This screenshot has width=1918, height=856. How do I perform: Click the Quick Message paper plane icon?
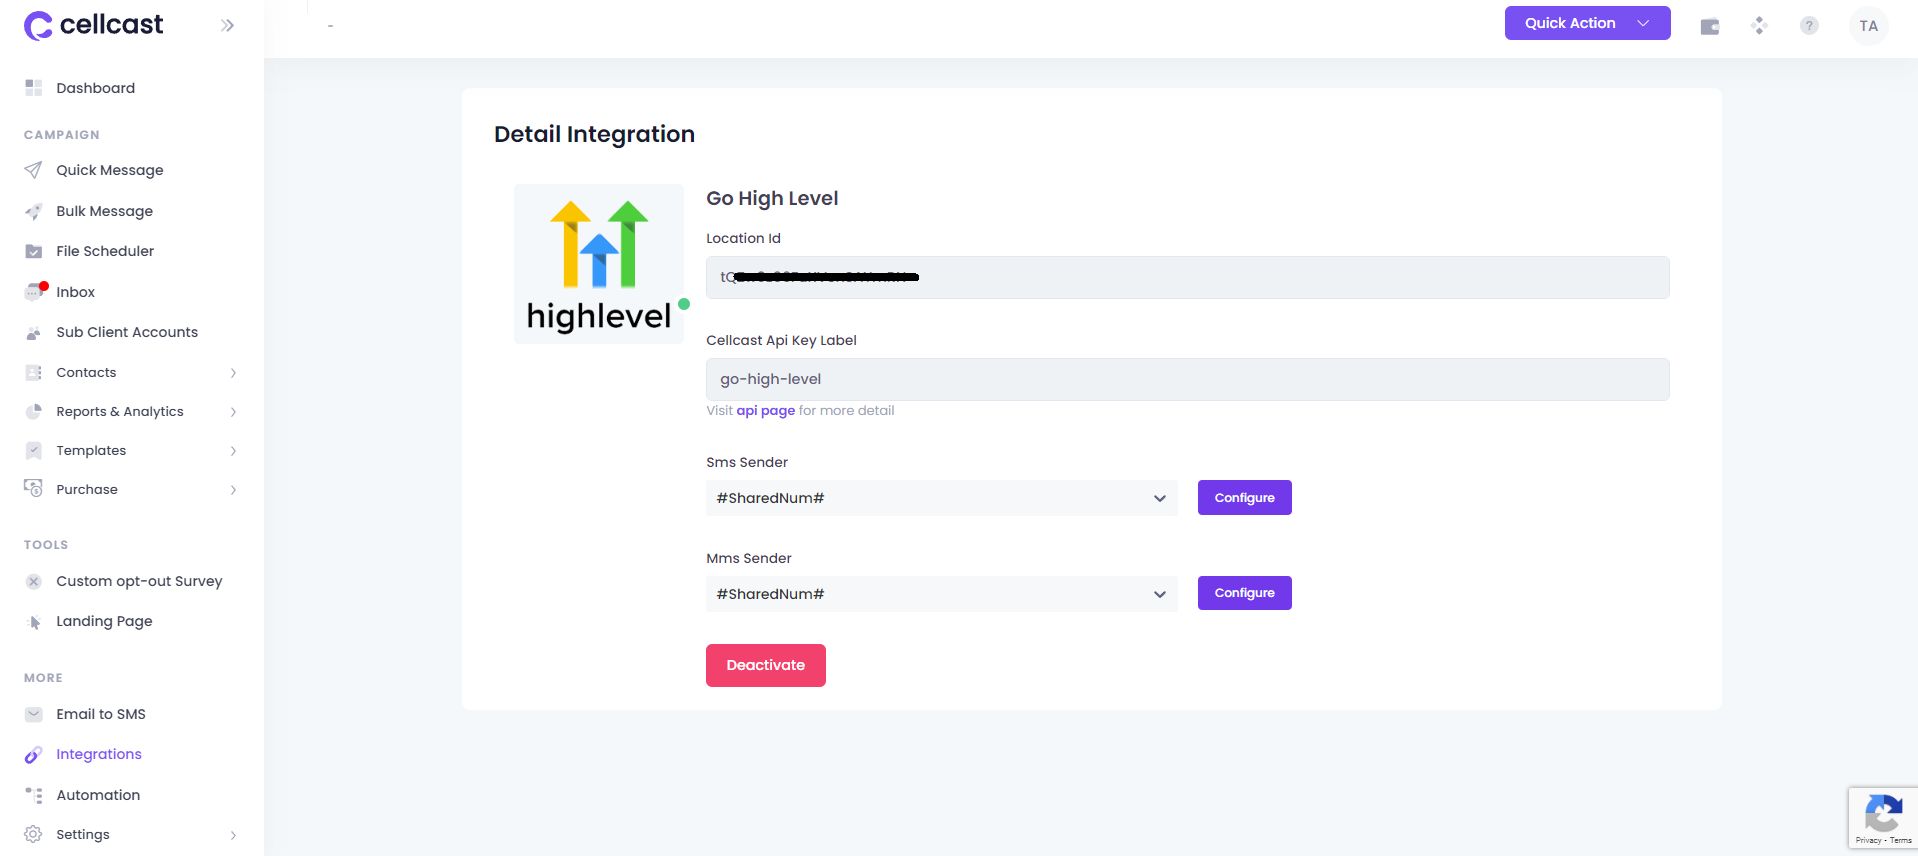34,170
